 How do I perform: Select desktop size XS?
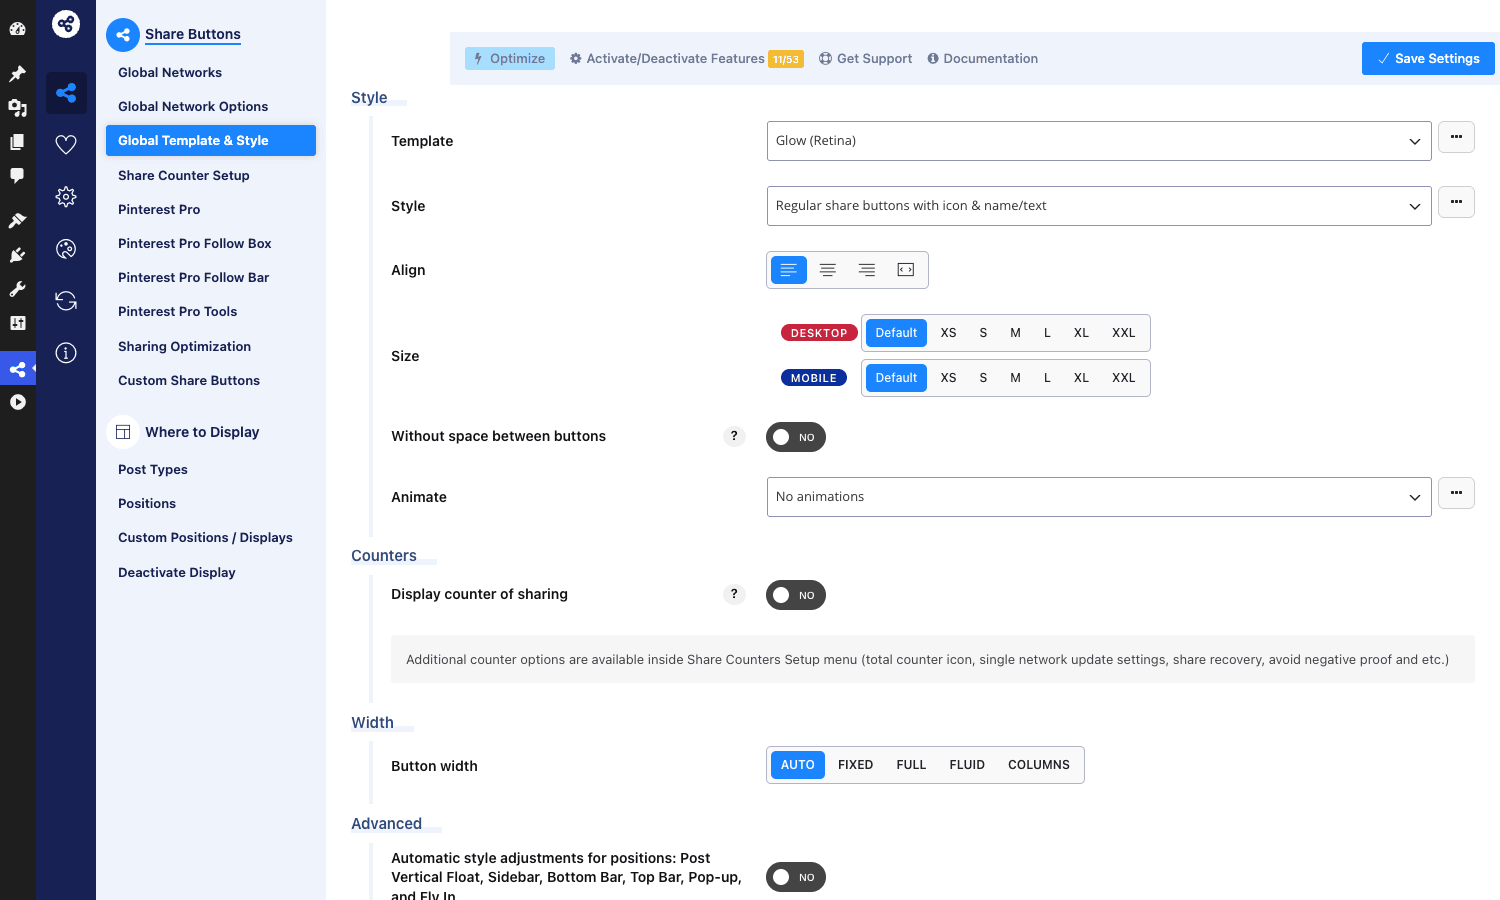click(948, 333)
